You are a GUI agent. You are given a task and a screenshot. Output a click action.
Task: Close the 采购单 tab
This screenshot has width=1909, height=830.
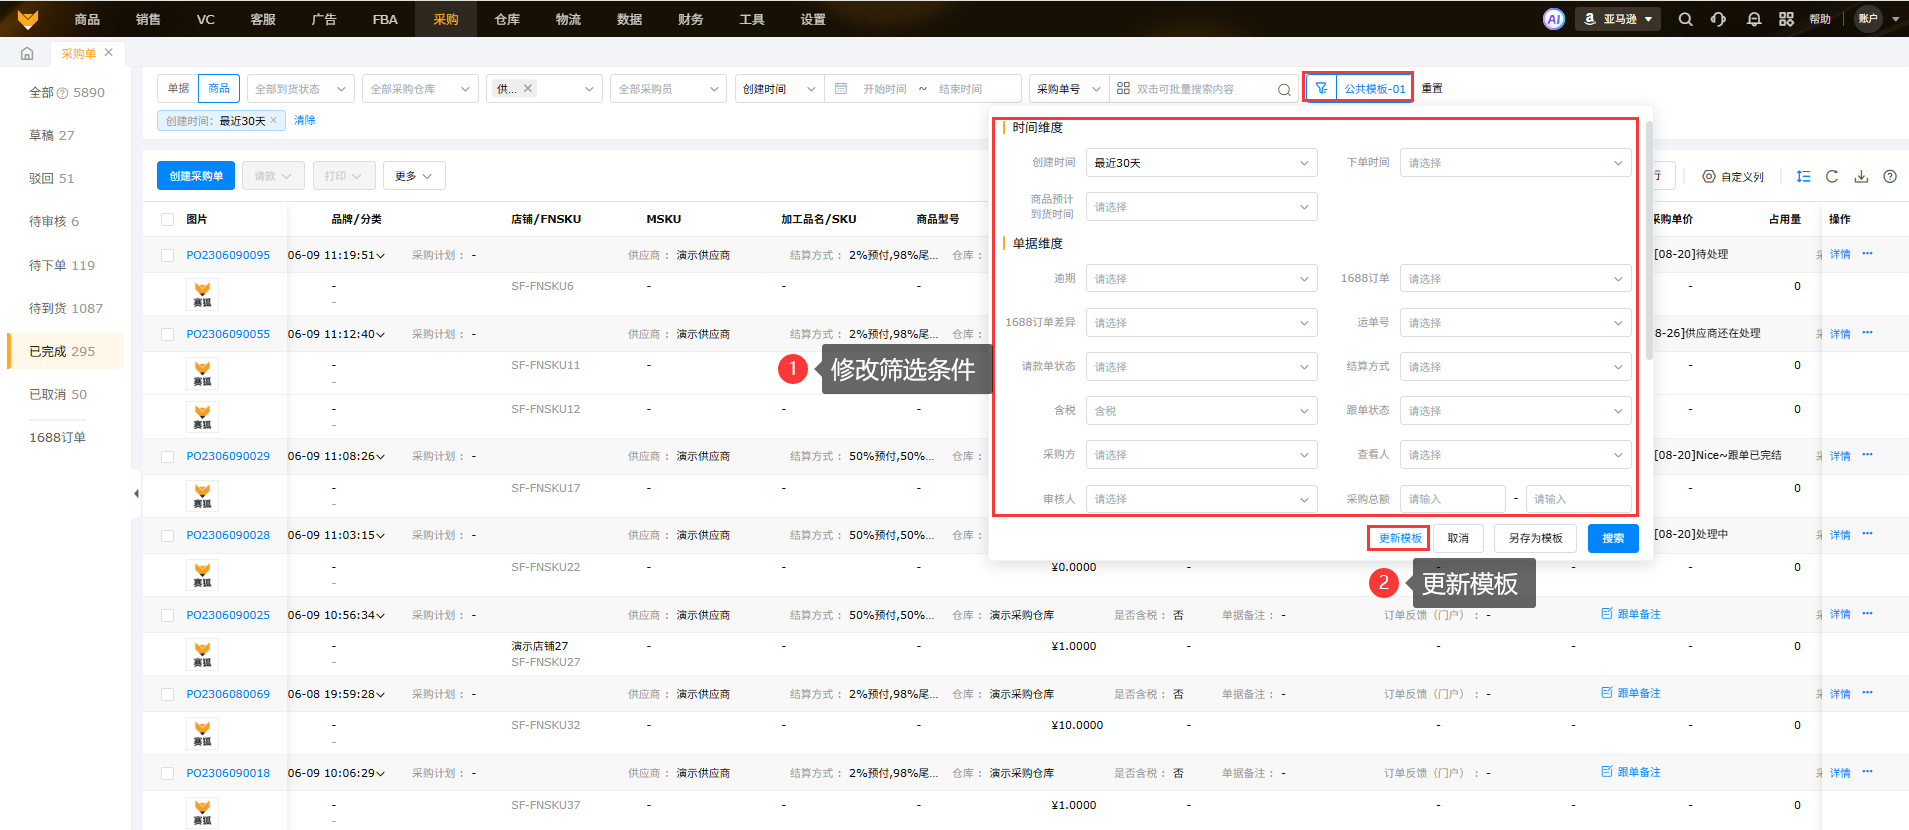point(108,53)
